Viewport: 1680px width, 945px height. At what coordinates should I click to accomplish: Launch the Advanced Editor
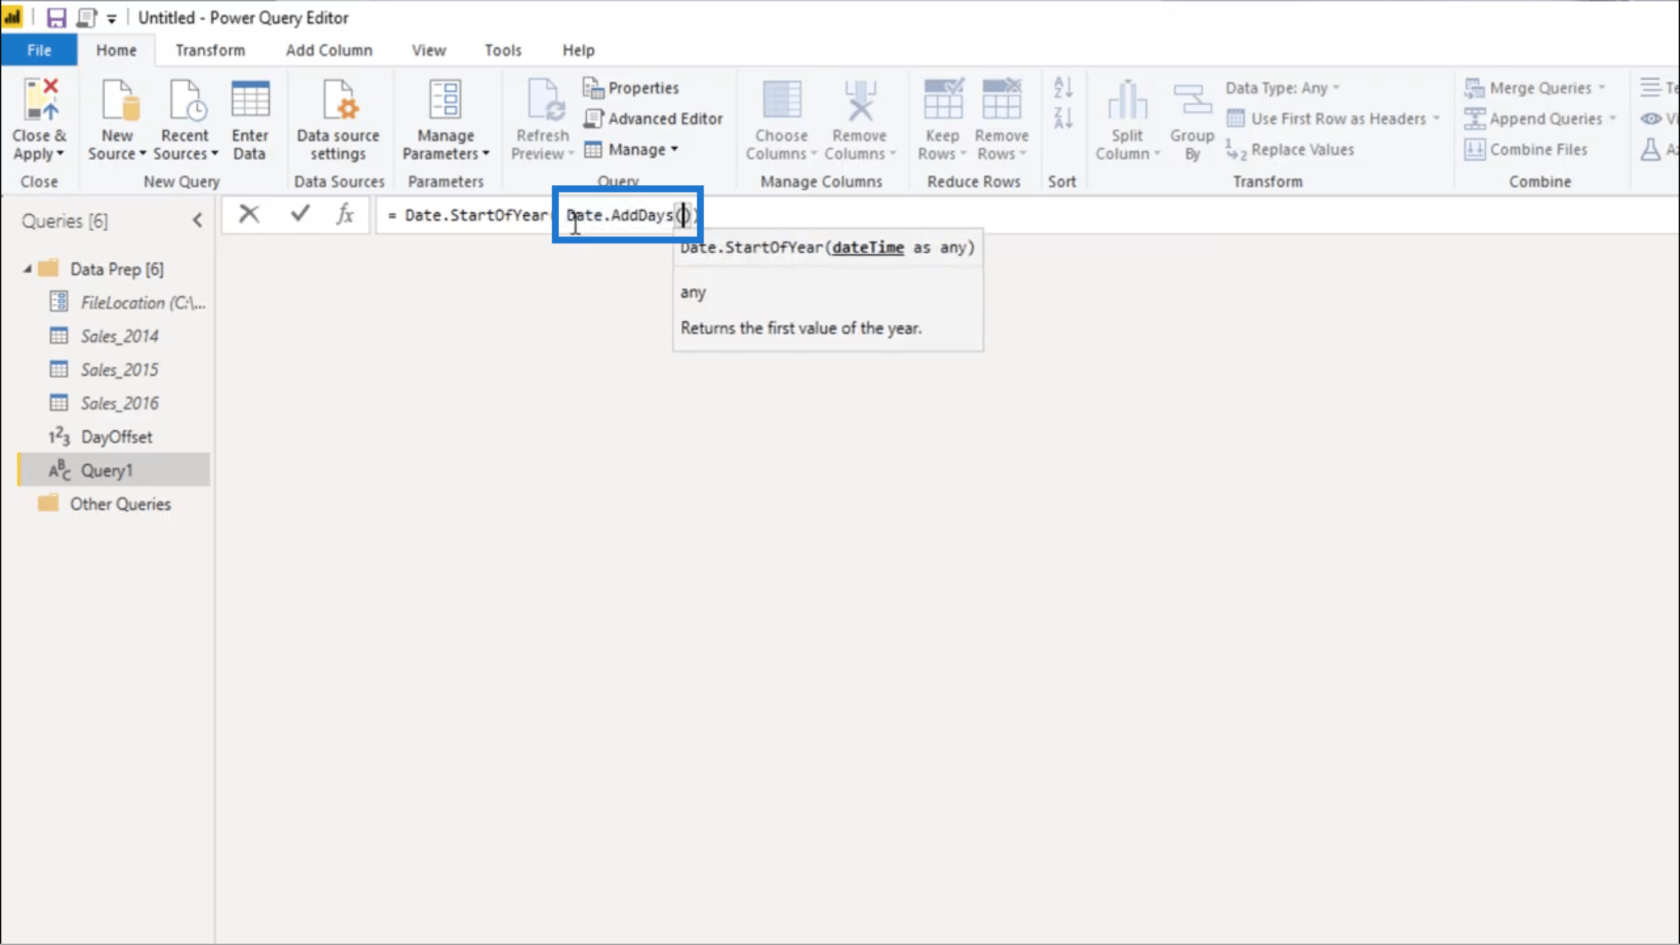click(x=653, y=118)
